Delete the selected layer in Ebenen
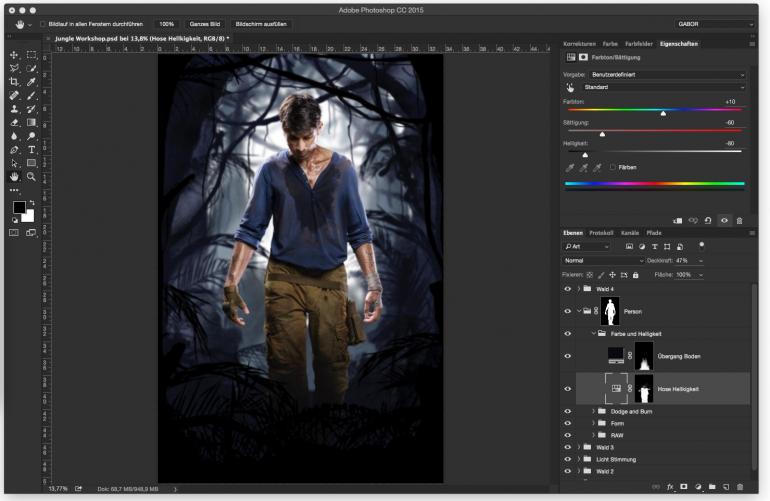 (740, 487)
